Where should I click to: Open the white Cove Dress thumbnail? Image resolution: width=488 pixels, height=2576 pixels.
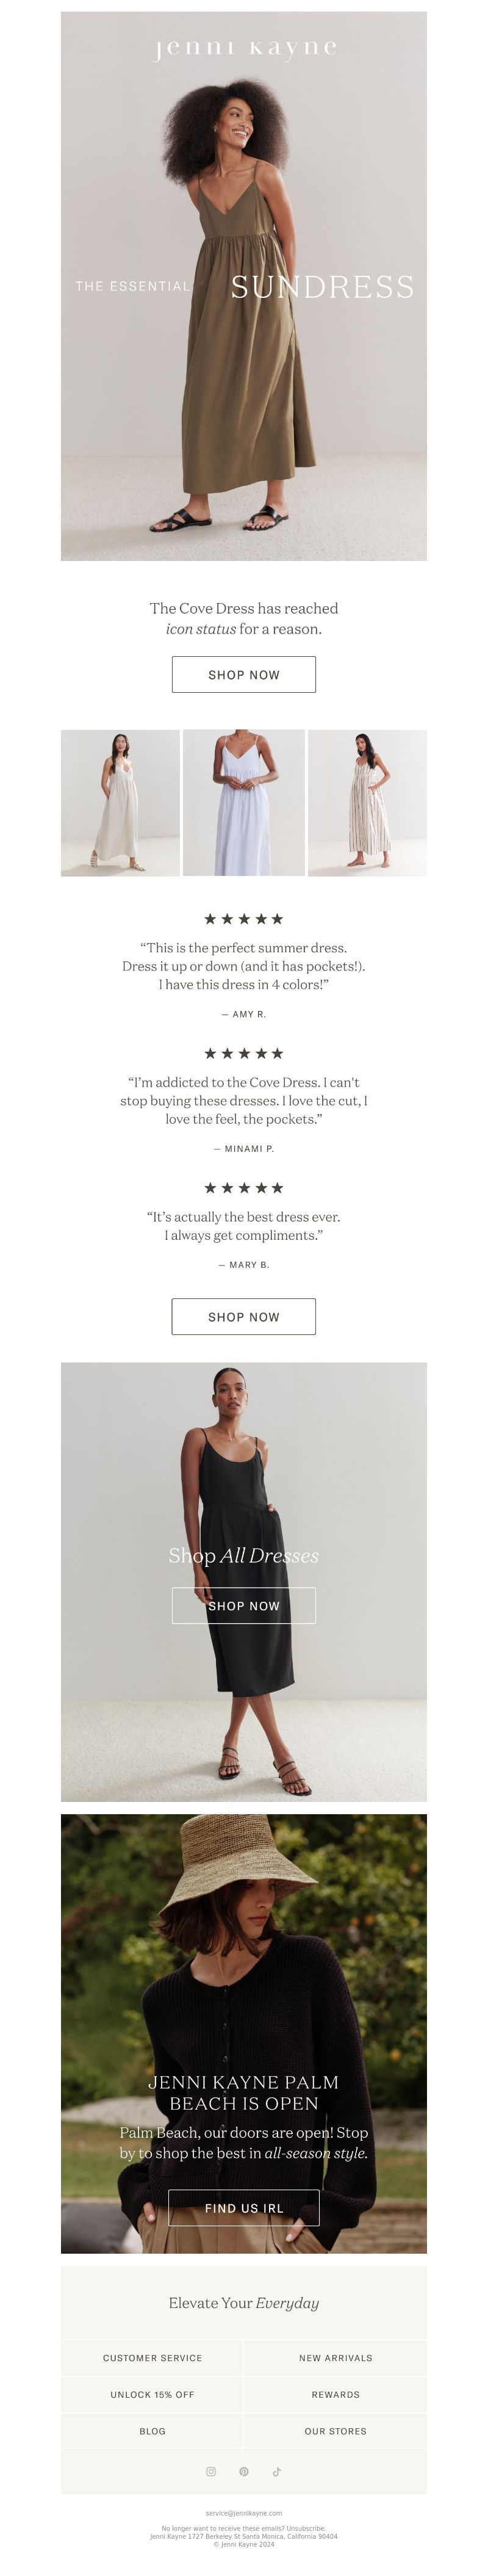point(244,803)
